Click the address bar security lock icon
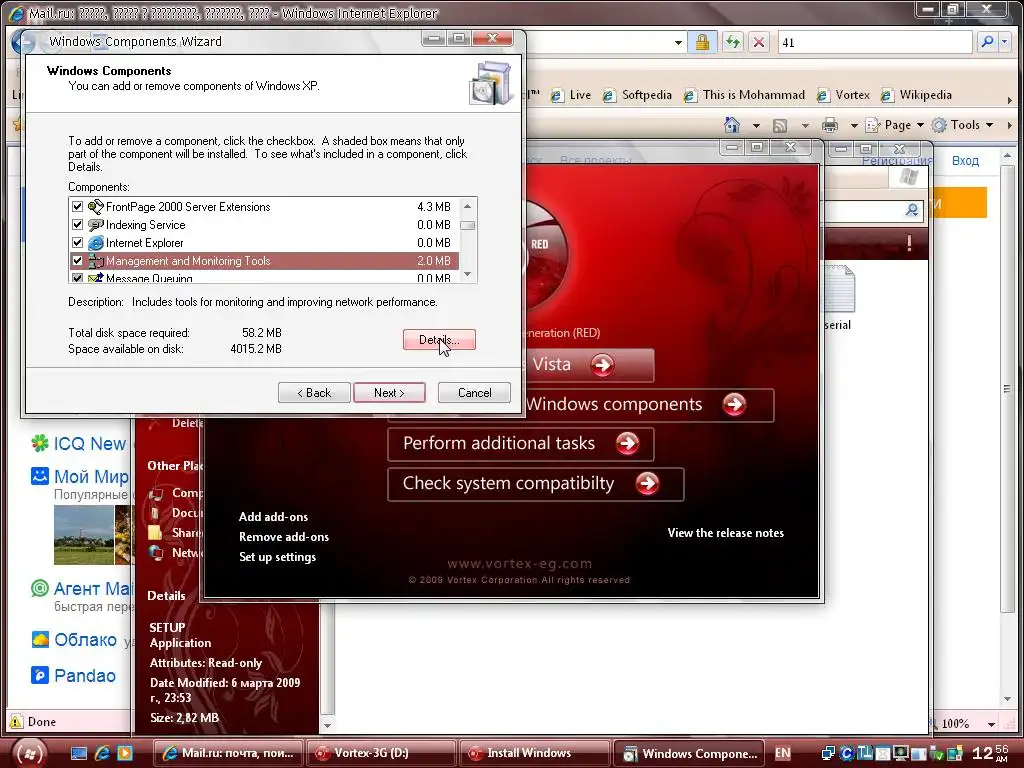The image size is (1024, 768). click(702, 42)
